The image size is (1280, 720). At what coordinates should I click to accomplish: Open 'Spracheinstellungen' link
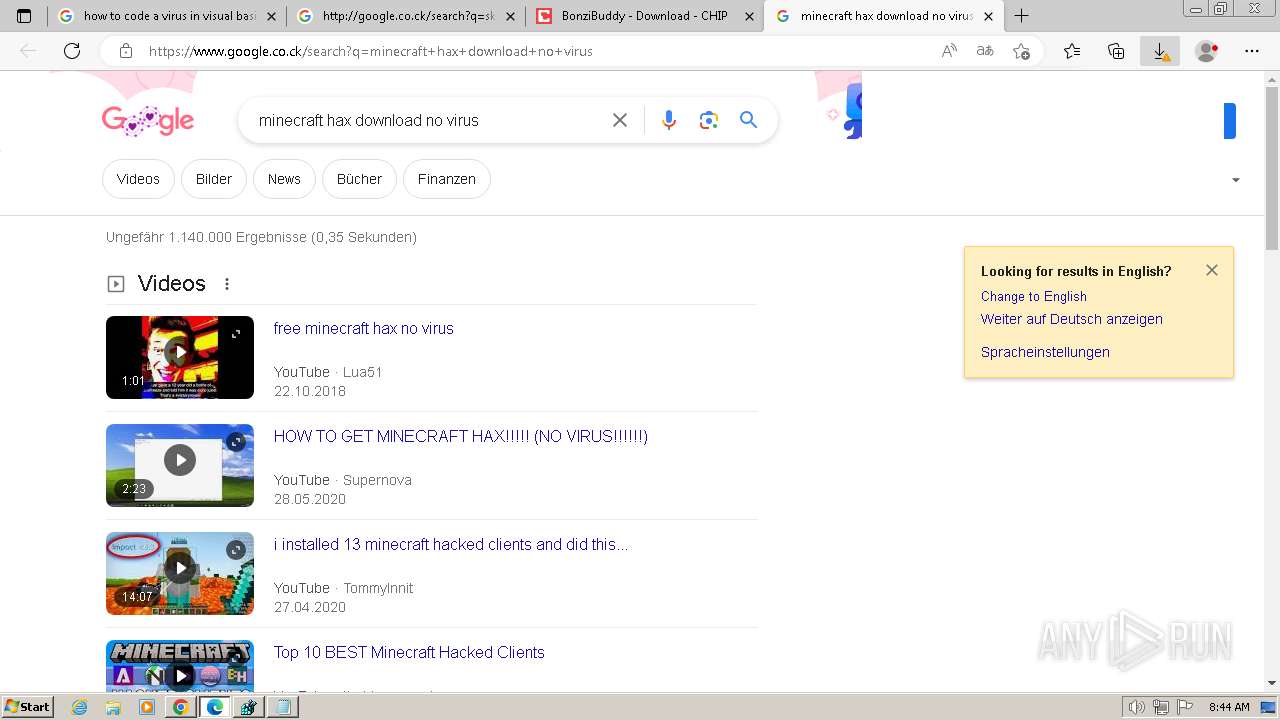(1045, 352)
